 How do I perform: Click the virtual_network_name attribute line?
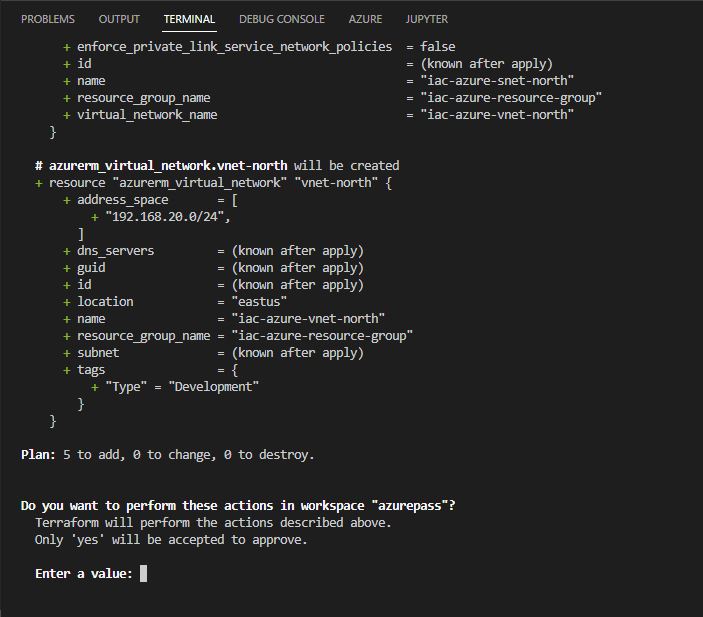(x=318, y=115)
